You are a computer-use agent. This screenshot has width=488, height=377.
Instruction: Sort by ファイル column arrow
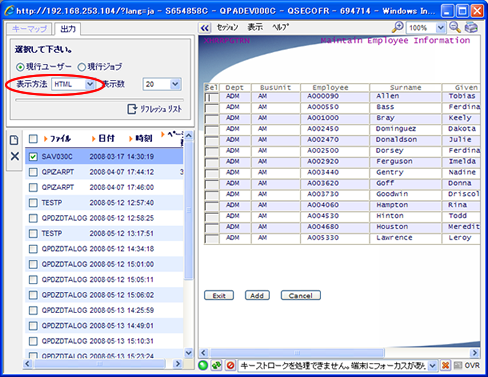(x=46, y=139)
